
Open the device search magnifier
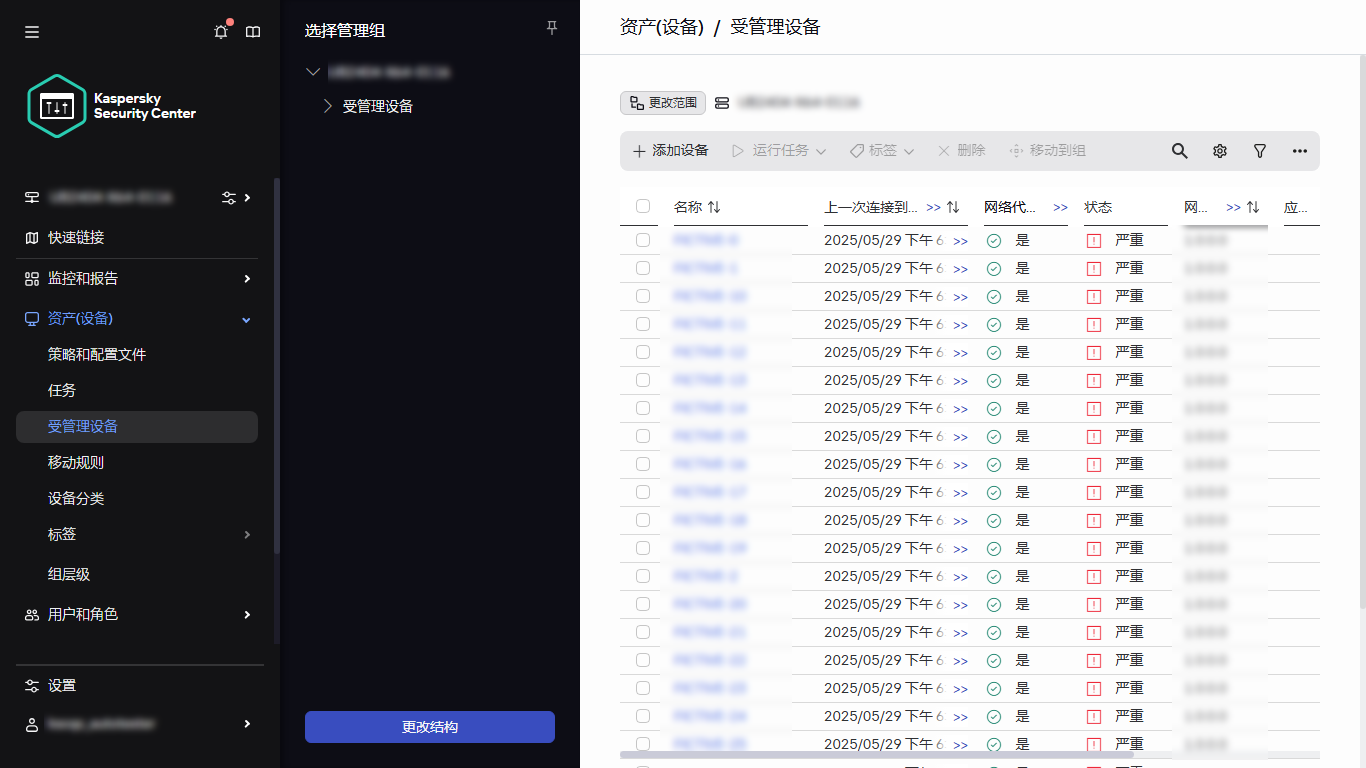pyautogui.click(x=1179, y=151)
